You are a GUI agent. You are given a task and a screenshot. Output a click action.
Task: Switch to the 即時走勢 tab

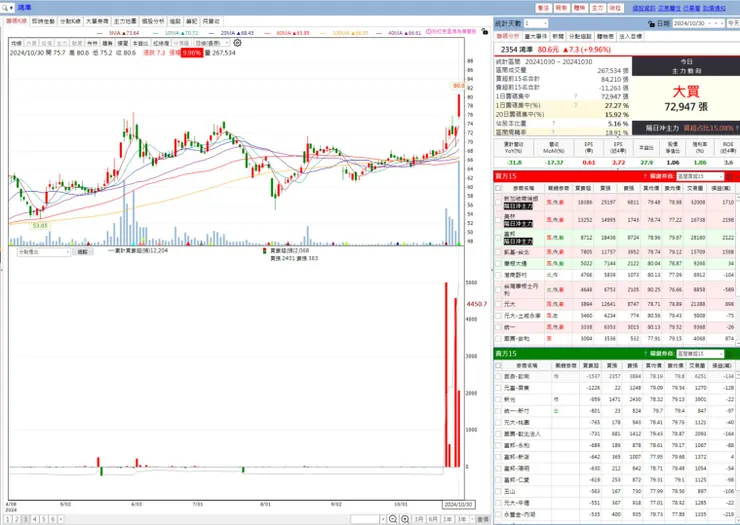[x=43, y=21]
